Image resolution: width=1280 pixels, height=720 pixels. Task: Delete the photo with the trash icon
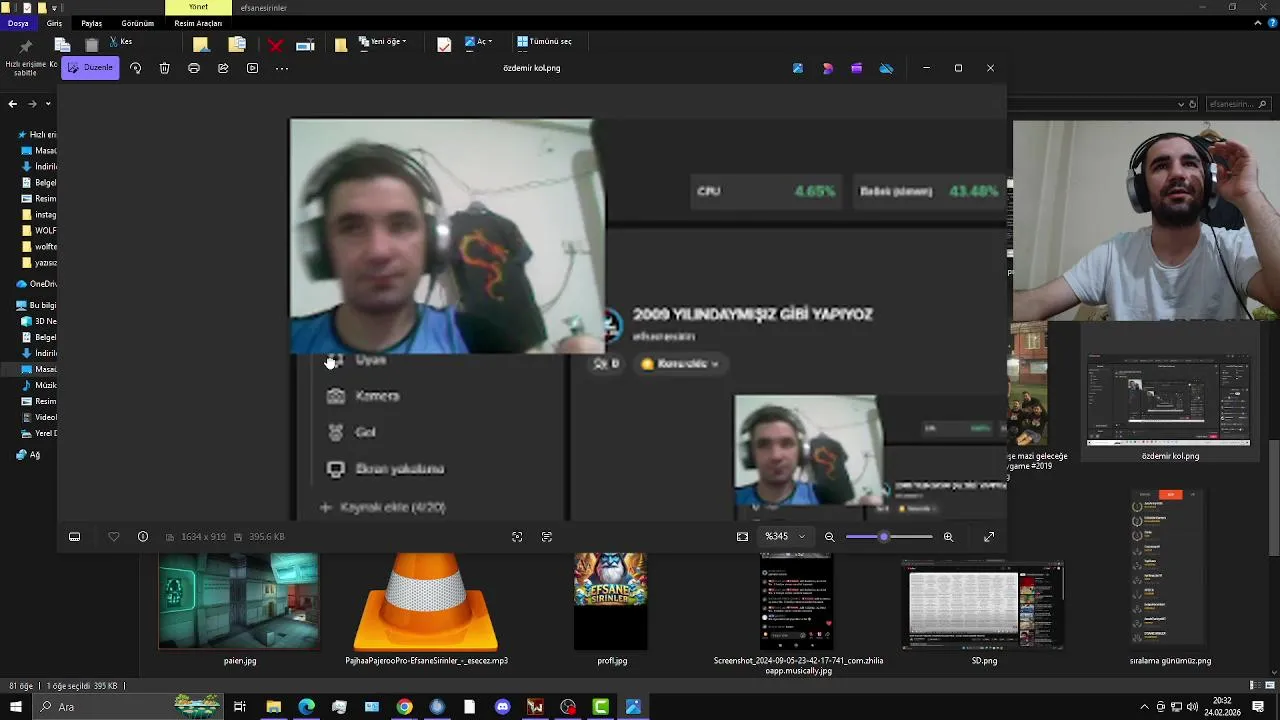click(x=165, y=68)
